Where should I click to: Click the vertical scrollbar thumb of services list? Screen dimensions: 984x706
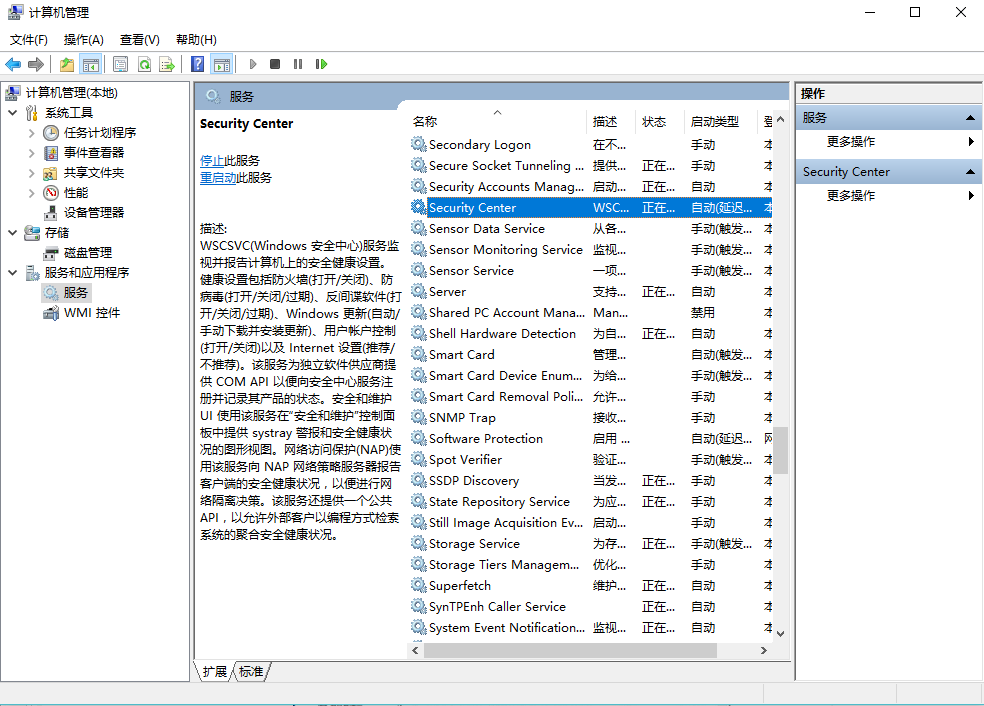(780, 450)
